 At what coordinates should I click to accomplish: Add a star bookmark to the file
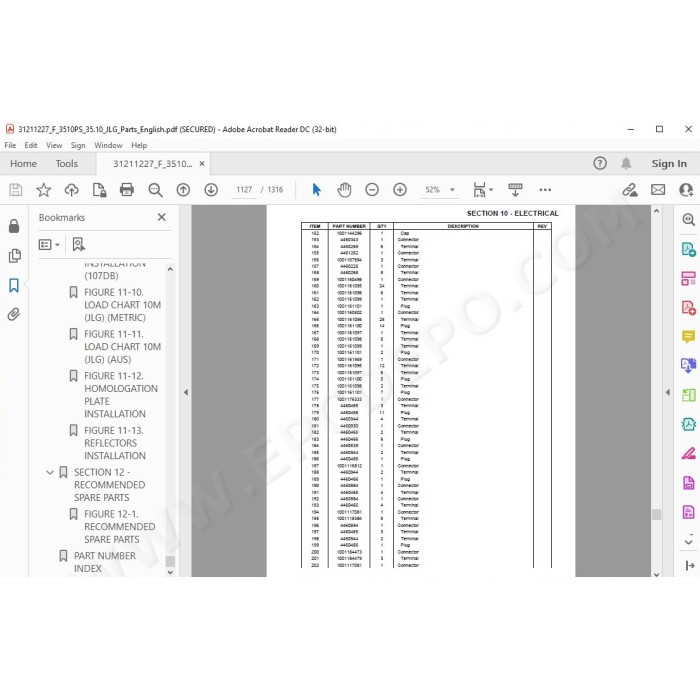(43, 190)
